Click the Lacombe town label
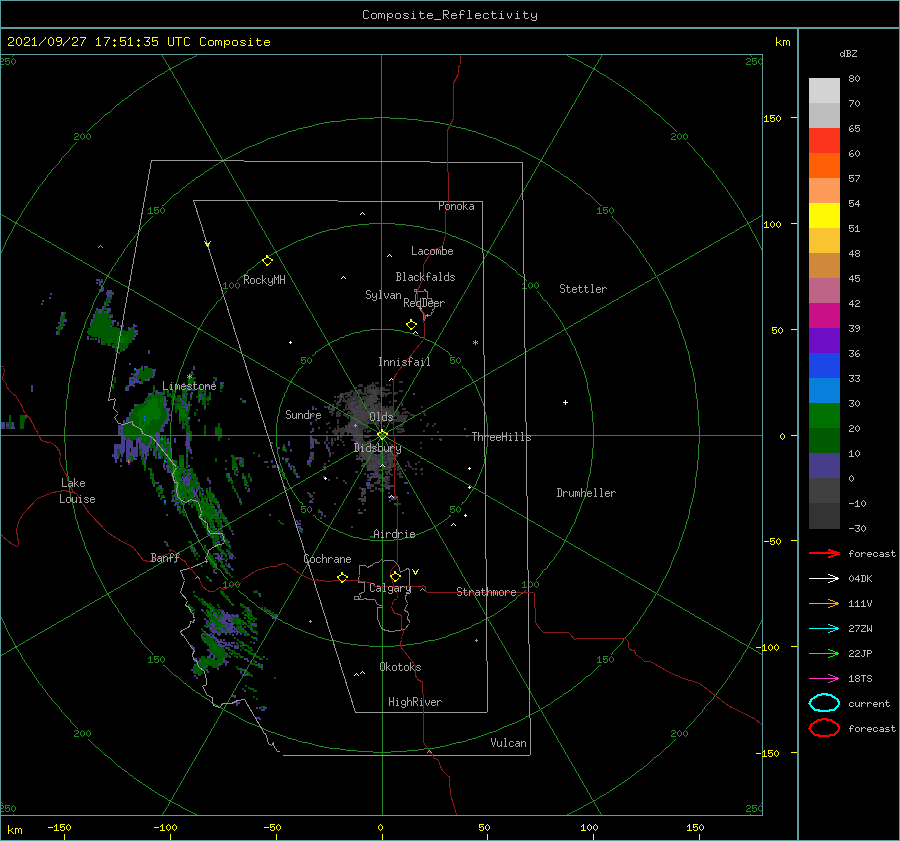The image size is (900, 841). coord(432,251)
